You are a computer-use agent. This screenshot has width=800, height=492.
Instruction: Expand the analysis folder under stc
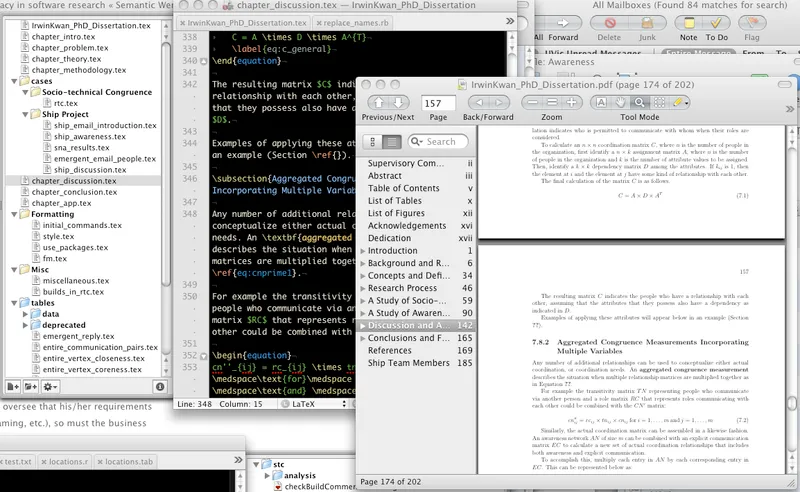pyautogui.click(x=267, y=476)
